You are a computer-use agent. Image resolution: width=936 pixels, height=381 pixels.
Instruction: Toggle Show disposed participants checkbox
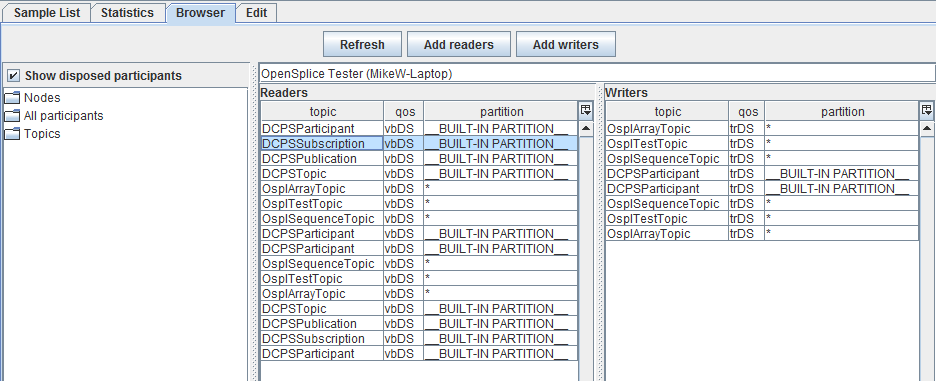(14, 76)
